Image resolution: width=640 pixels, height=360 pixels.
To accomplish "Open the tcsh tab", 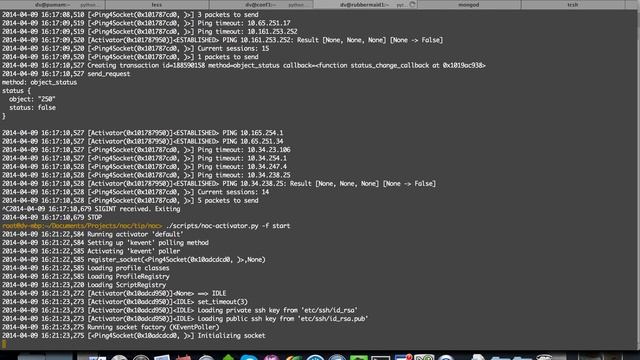I will [573, 4].
